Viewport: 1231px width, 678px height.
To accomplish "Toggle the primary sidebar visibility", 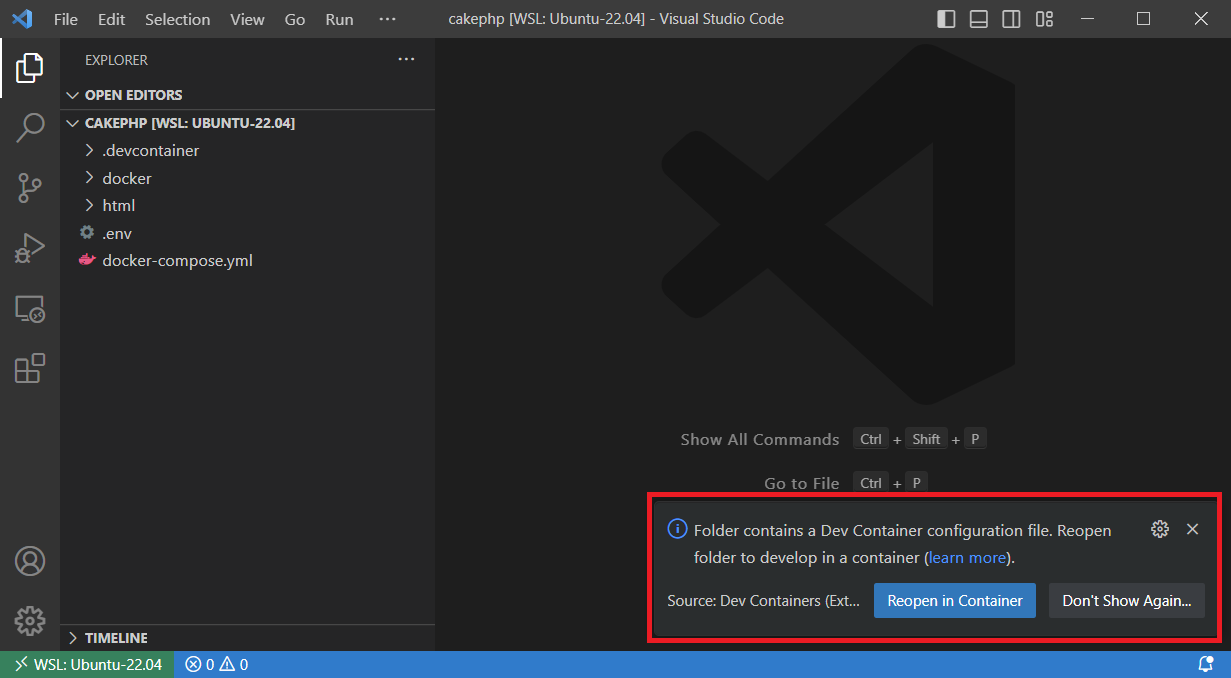I will point(945,18).
